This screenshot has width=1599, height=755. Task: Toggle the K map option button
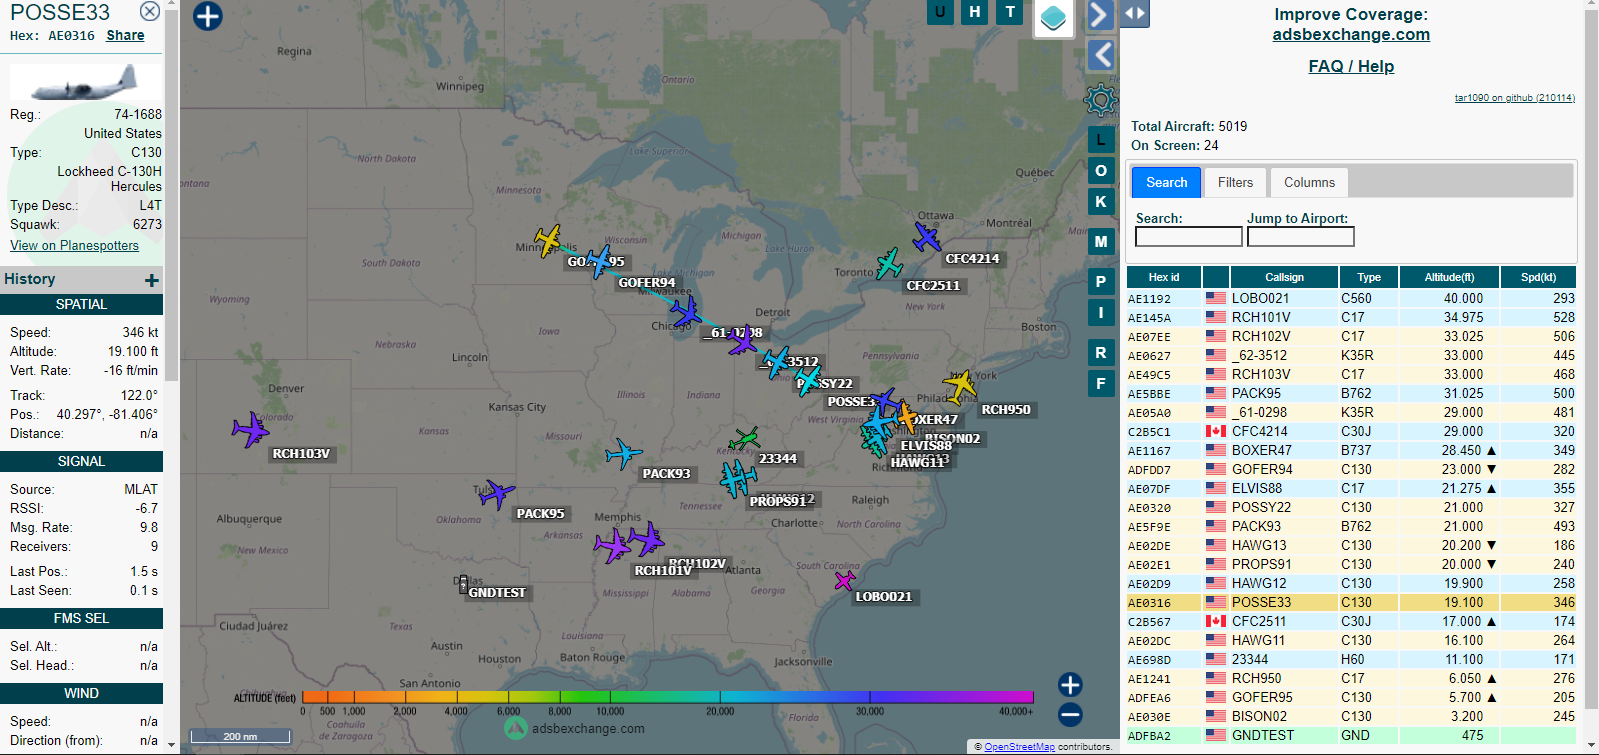(x=1101, y=201)
